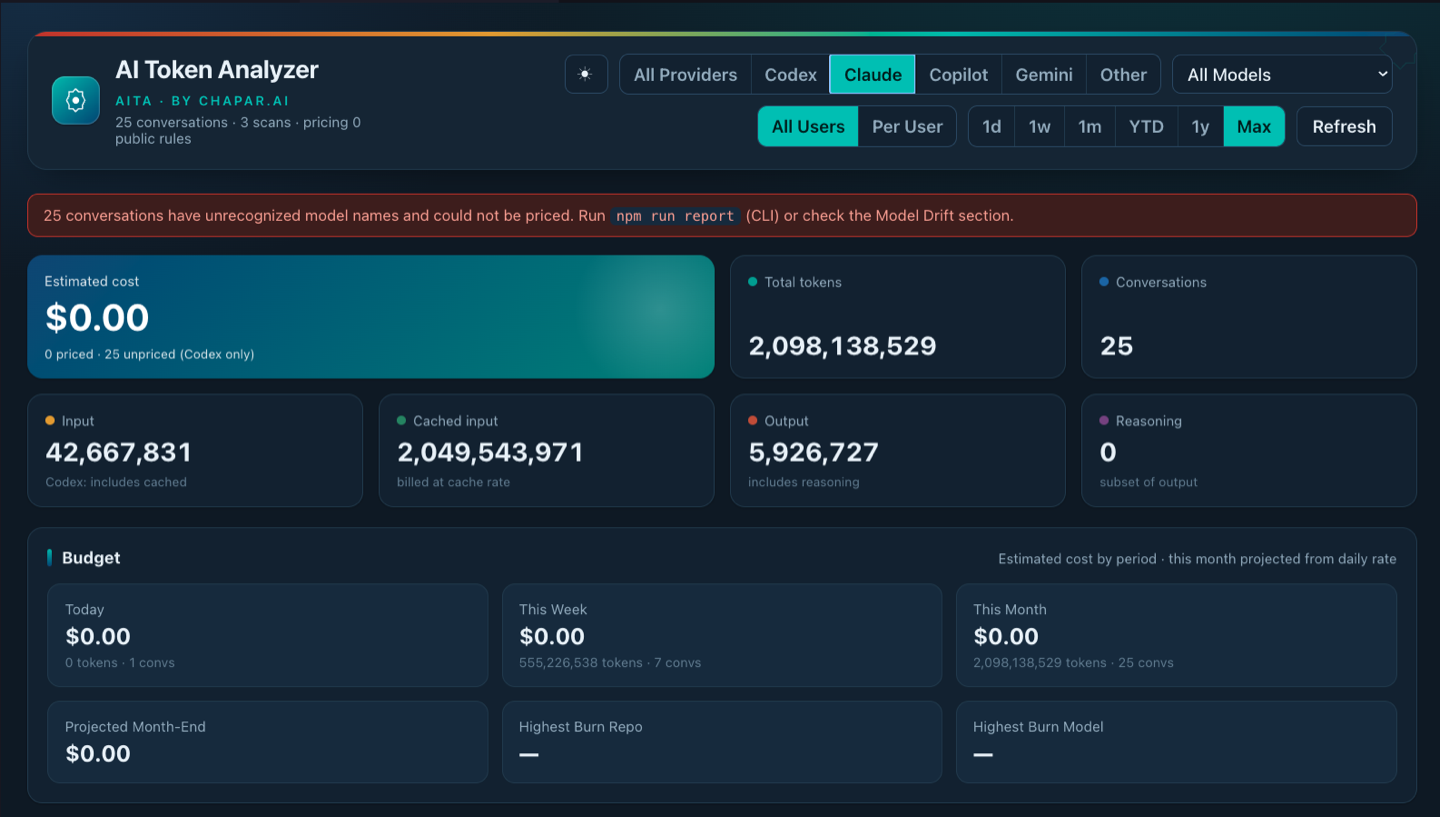Select the Gemini provider filter
Image resolution: width=1440 pixels, height=817 pixels.
pos(1044,75)
